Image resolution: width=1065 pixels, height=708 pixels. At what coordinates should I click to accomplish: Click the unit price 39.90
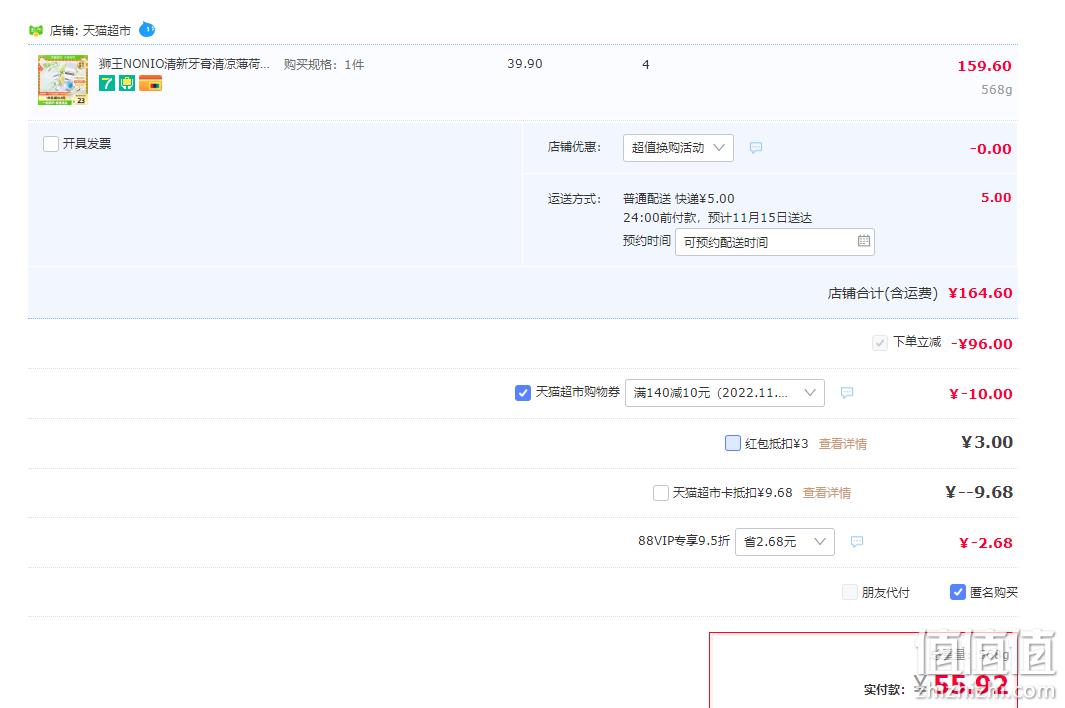[524, 64]
